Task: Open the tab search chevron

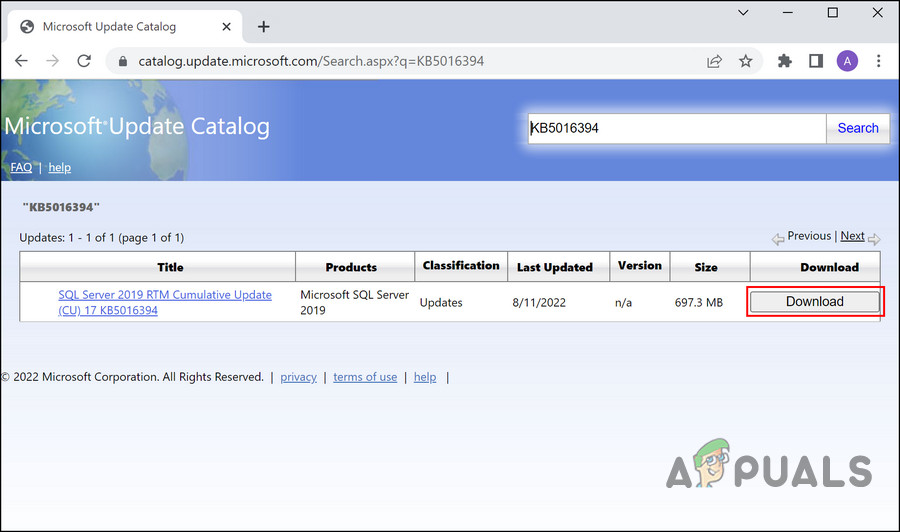Action: point(743,12)
